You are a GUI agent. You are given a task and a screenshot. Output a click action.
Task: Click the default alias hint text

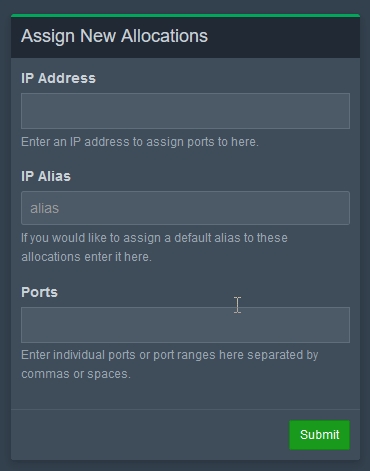[x=154, y=247]
